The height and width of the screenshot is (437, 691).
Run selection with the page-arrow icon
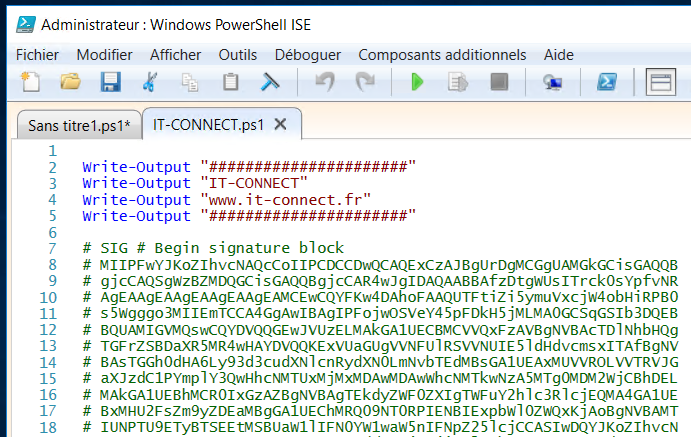(458, 82)
